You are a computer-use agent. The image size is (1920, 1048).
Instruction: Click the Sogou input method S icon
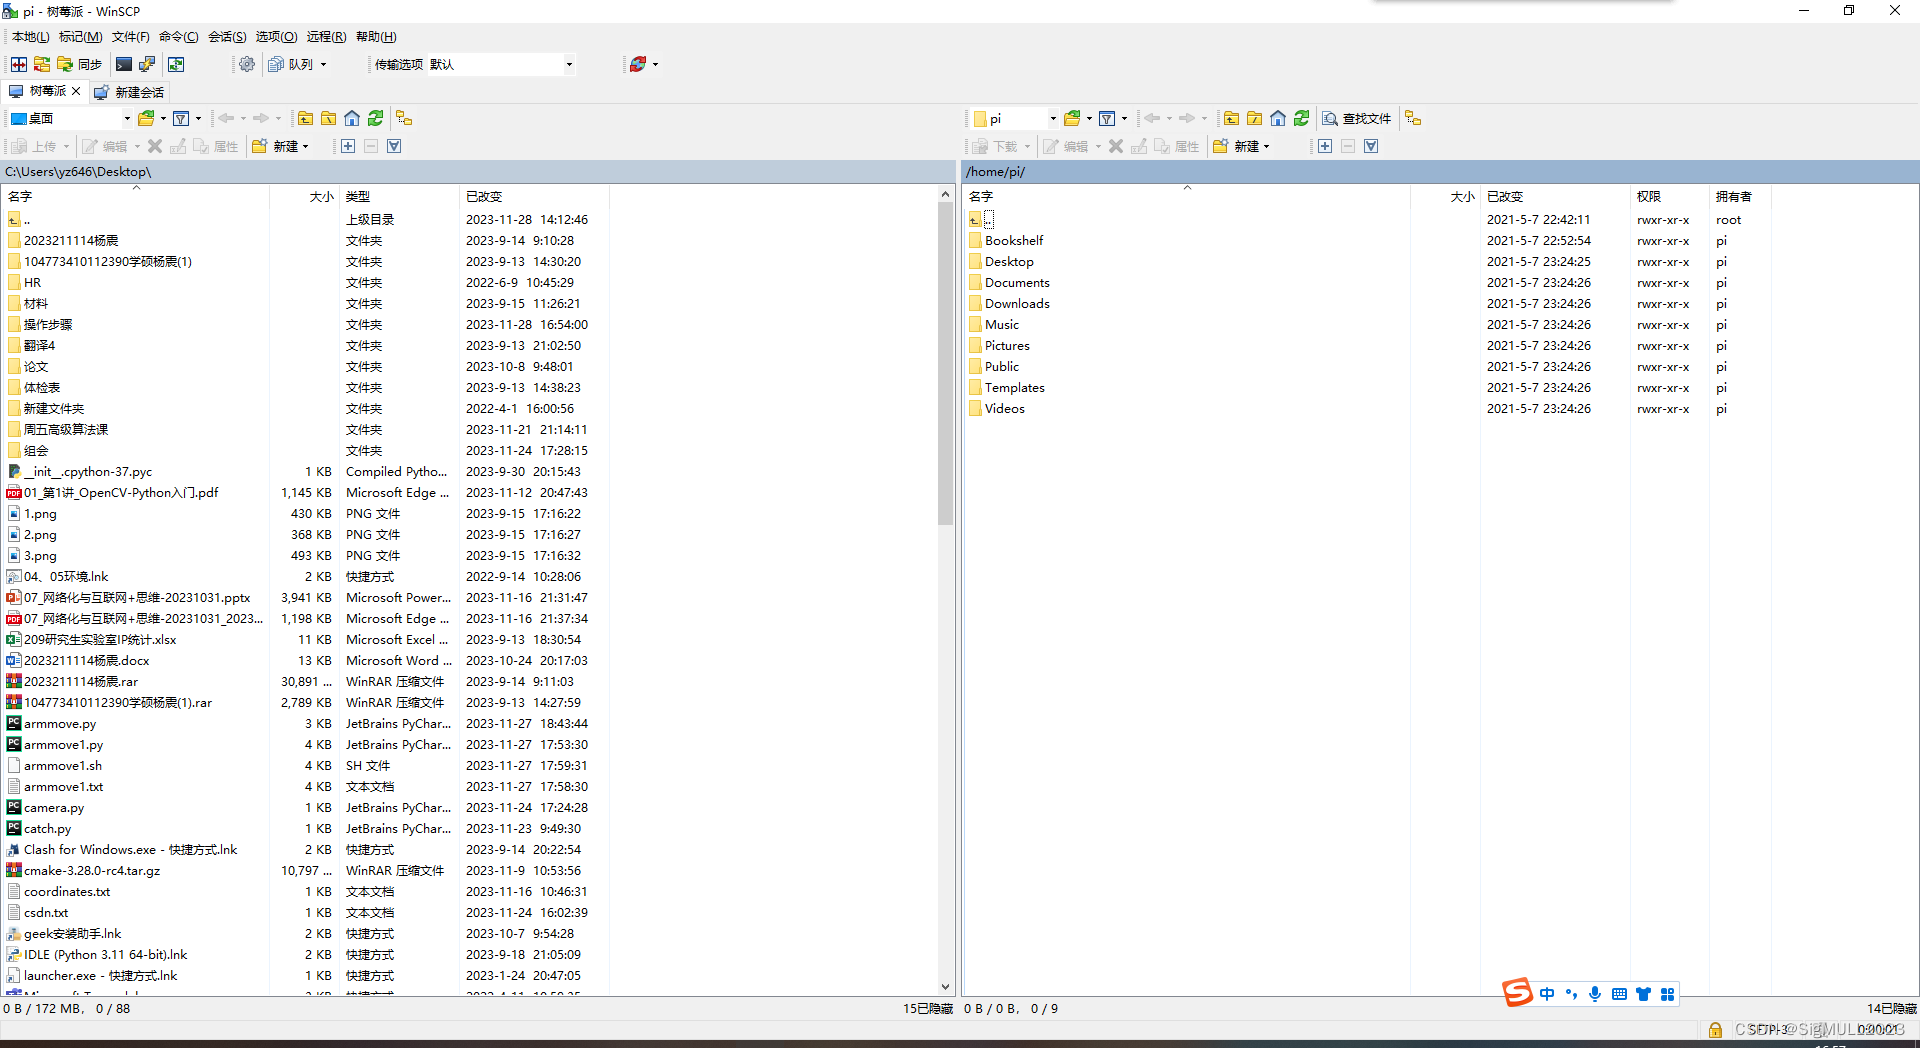click(1517, 993)
